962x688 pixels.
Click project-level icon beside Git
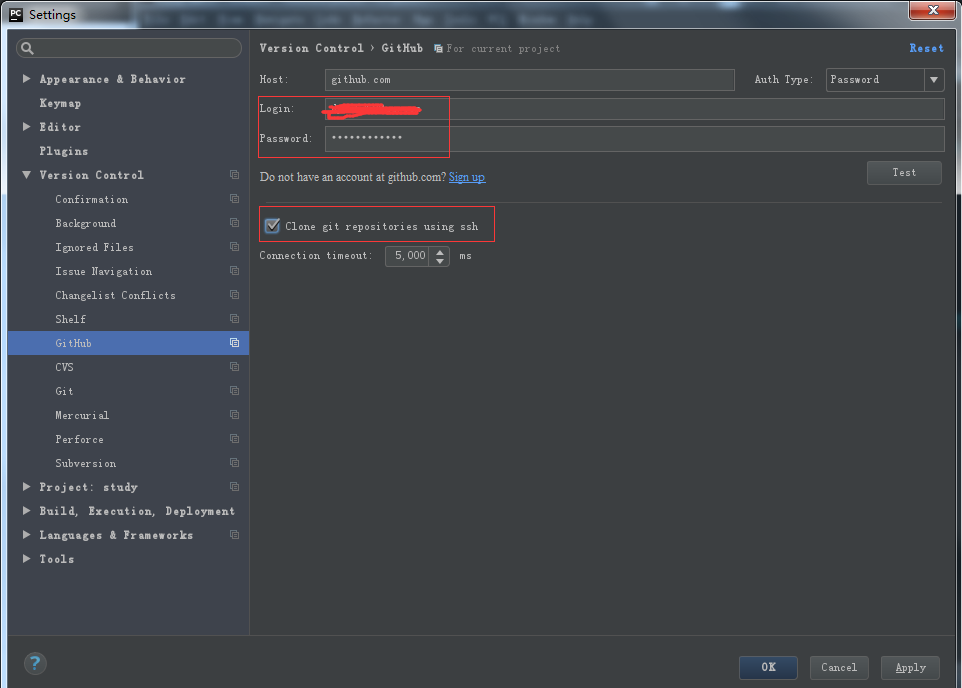pos(234,390)
